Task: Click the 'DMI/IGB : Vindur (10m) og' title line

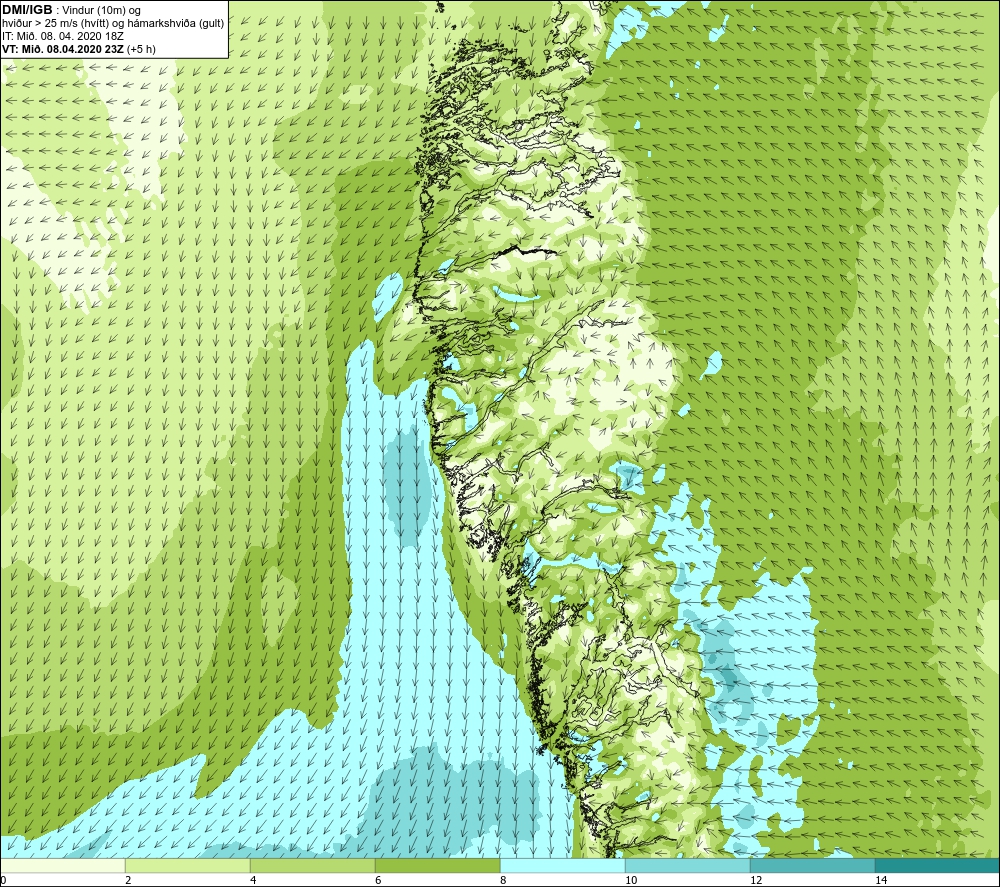Action: click(x=71, y=11)
